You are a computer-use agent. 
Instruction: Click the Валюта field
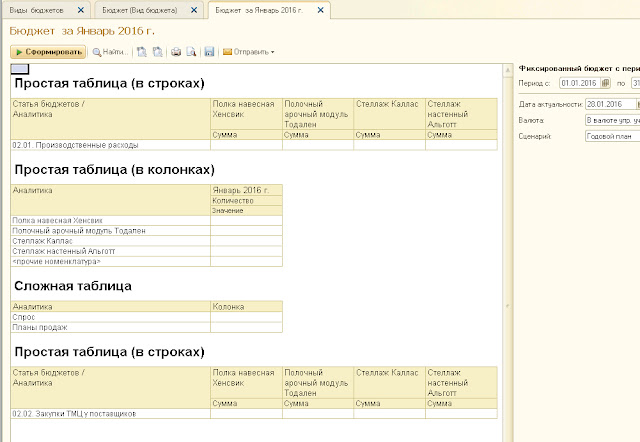click(x=612, y=120)
